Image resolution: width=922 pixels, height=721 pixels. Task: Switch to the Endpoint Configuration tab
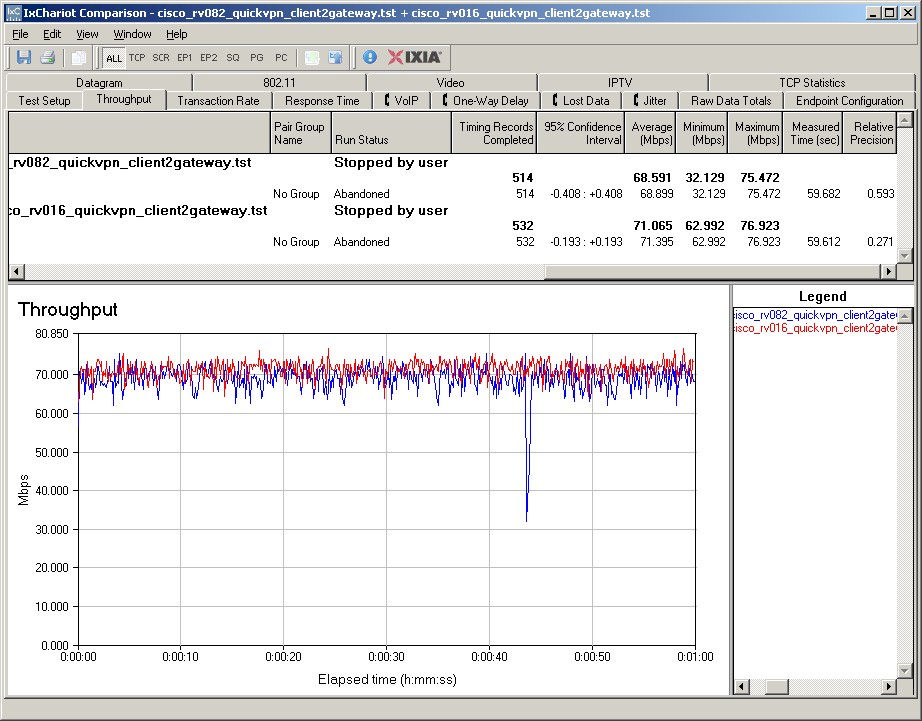[x=849, y=101]
